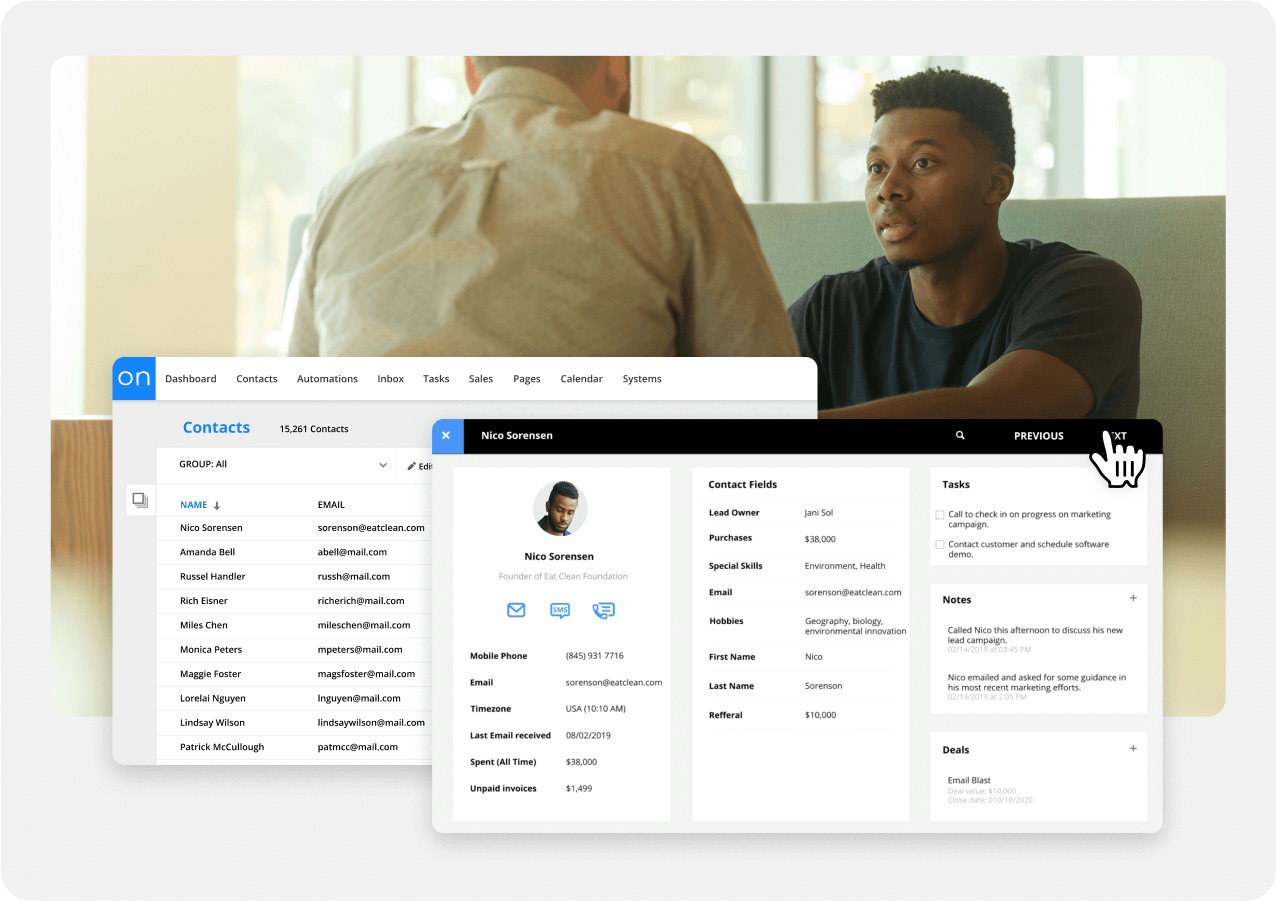The width and height of the screenshot is (1276, 901).
Task: Close the Nico Sorensen contact panel
Action: click(446, 436)
